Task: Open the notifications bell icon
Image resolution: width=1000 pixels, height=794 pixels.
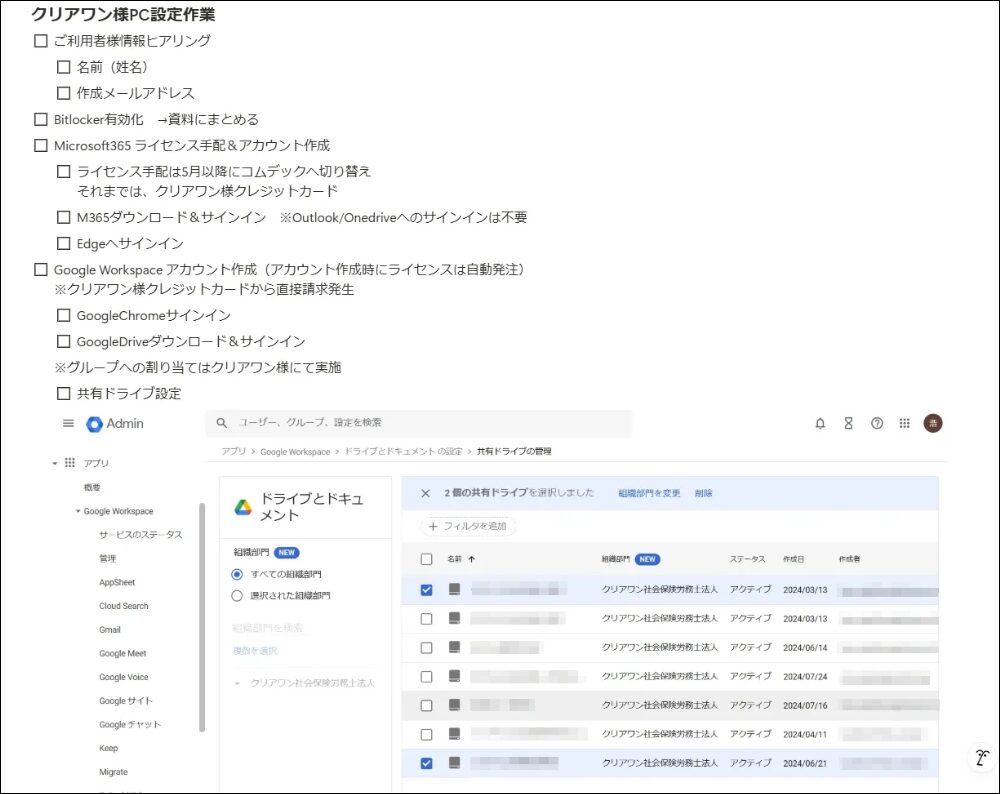Action: [820, 423]
